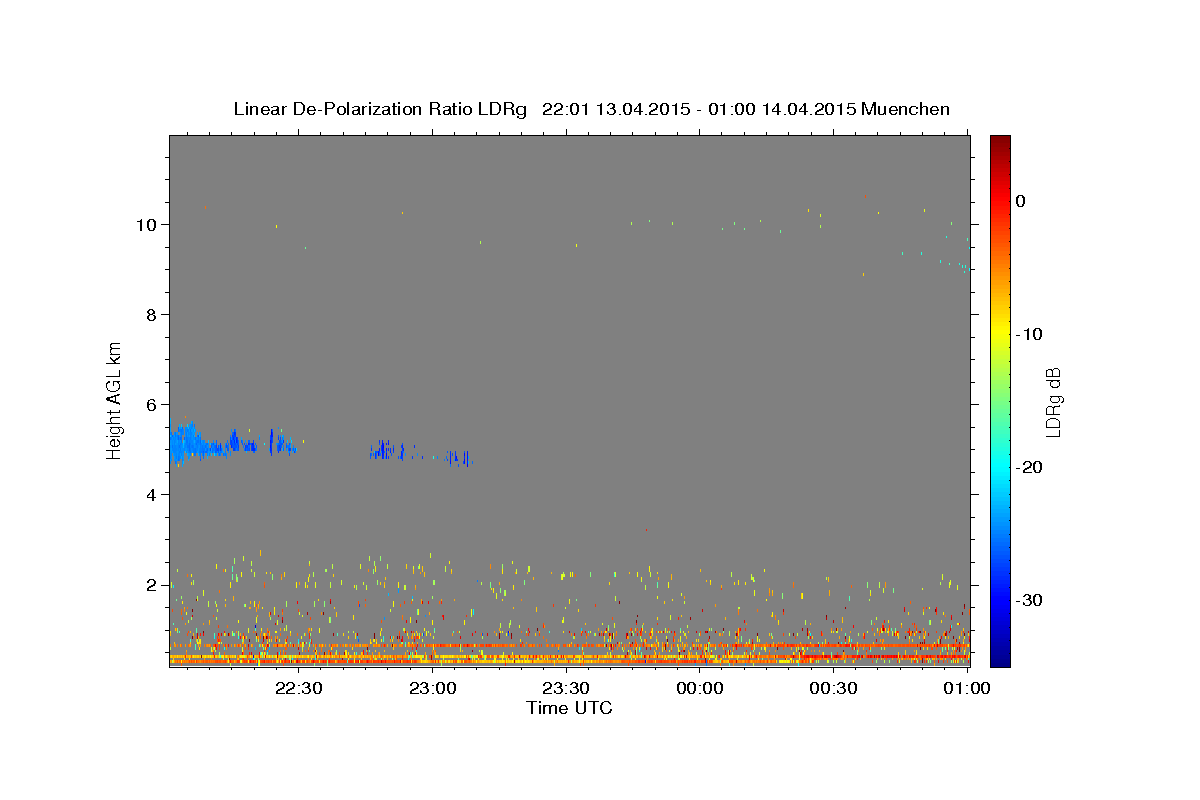This screenshot has height=800, width=1200.
Task: Click the plot title 'Linear De-Polarization Ratio LDRg'
Action: pos(379,109)
